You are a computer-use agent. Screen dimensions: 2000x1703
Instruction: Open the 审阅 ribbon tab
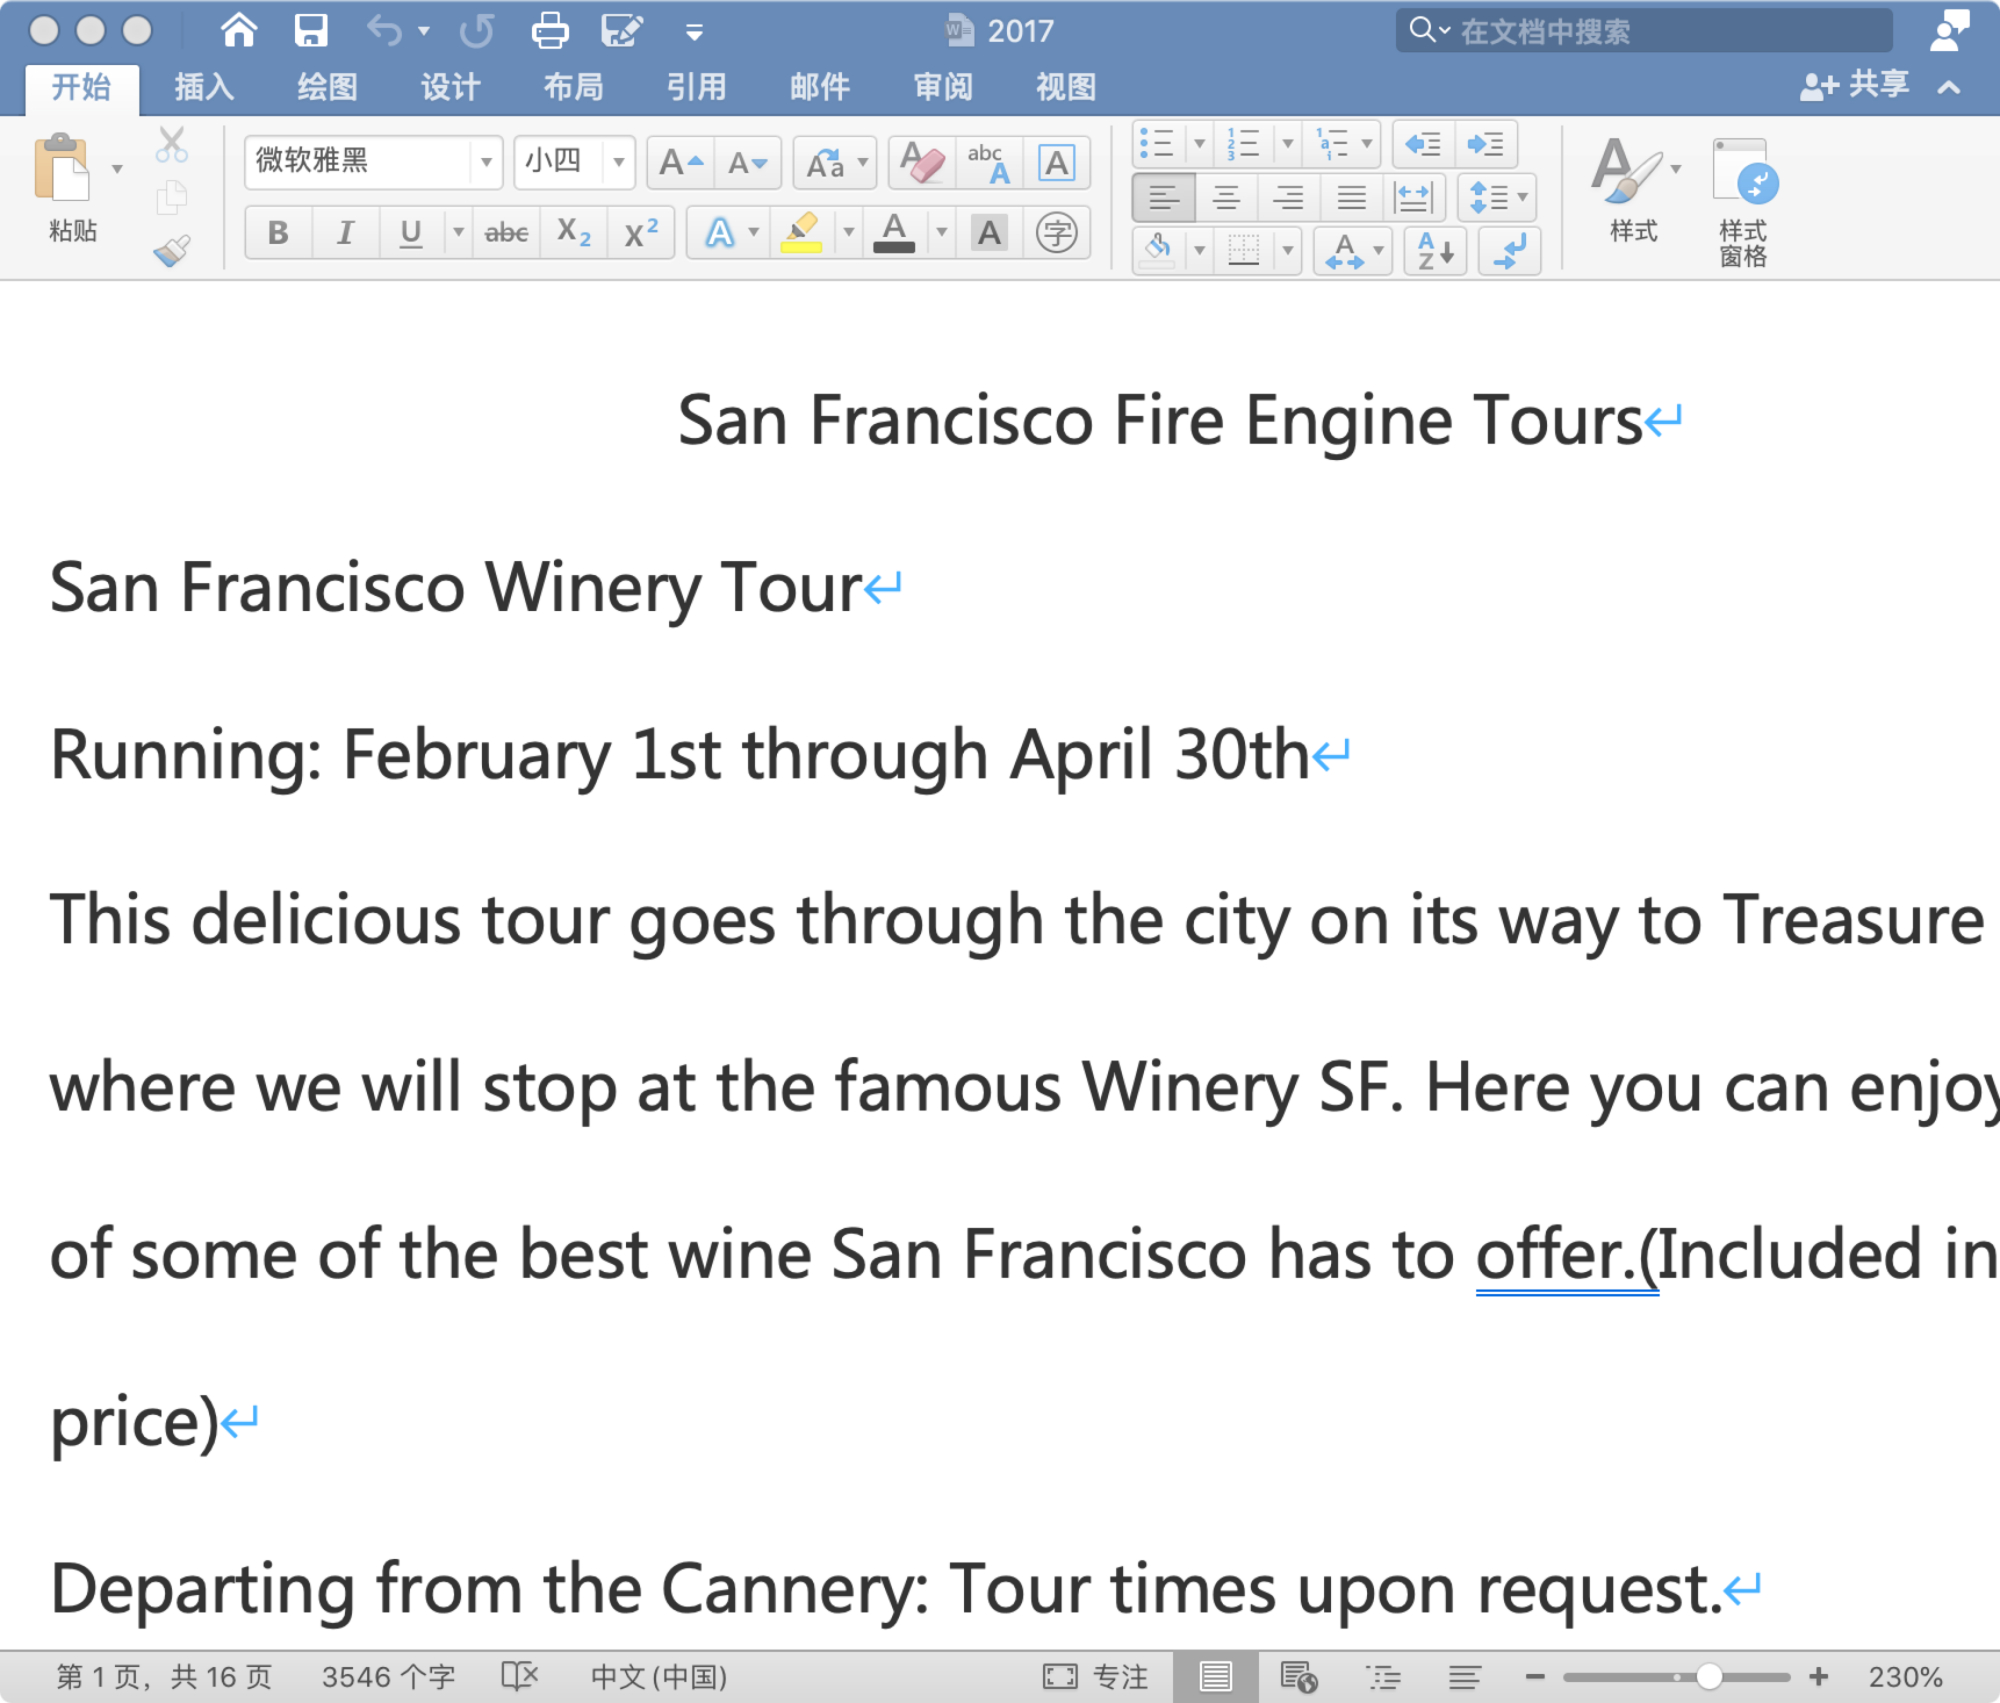pos(942,87)
